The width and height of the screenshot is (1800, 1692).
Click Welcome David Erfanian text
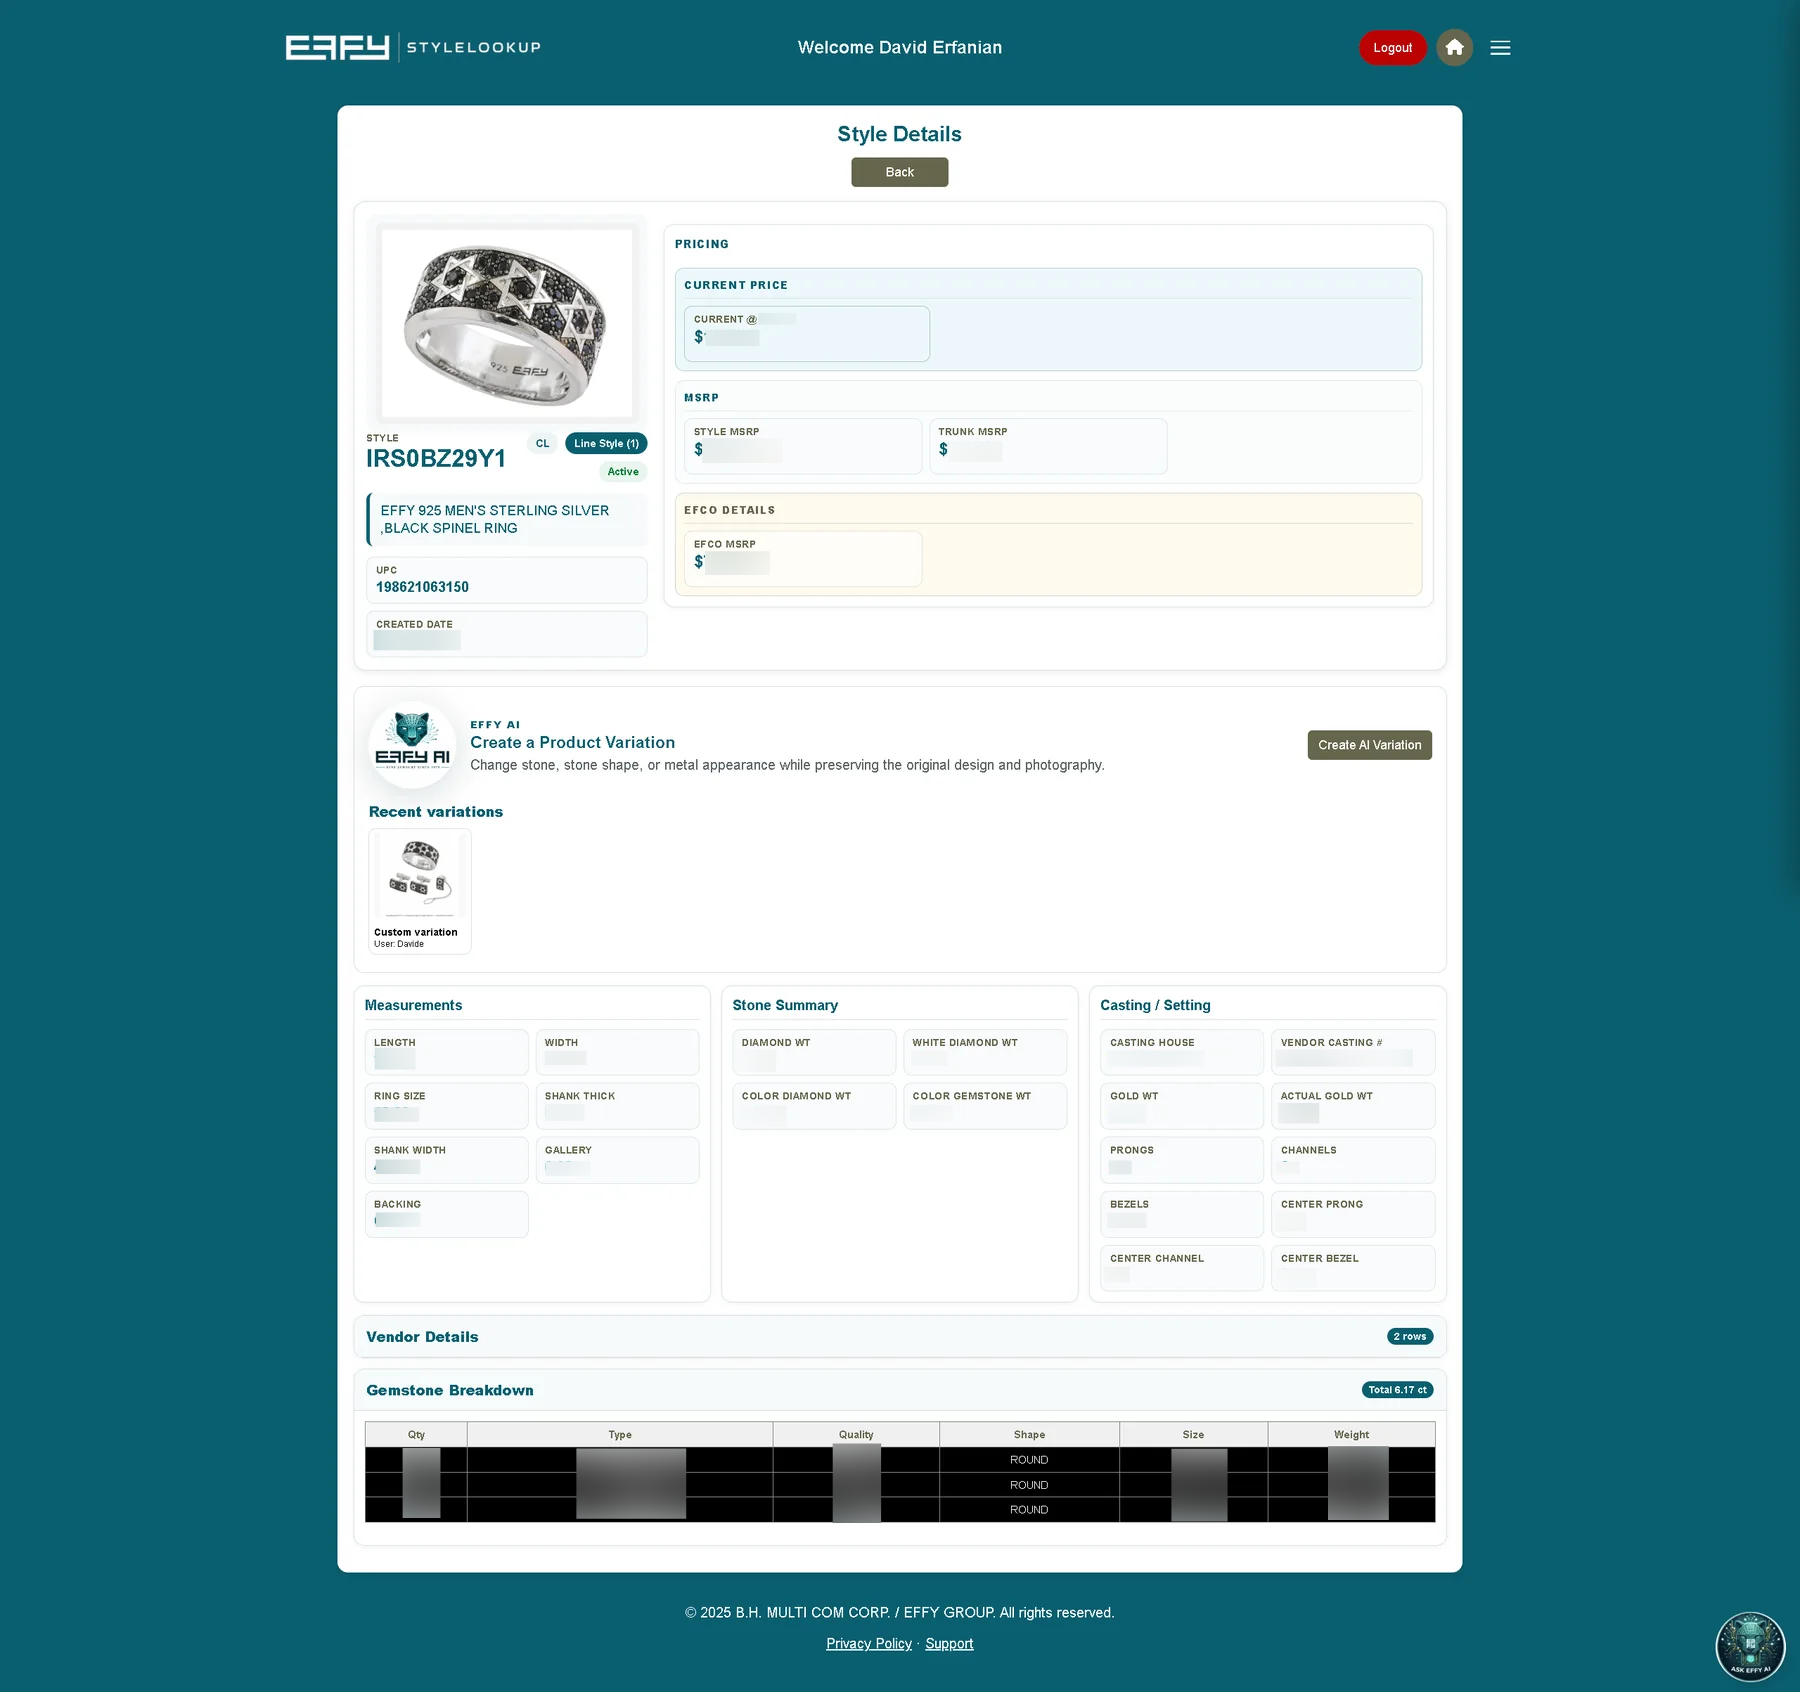coord(899,47)
